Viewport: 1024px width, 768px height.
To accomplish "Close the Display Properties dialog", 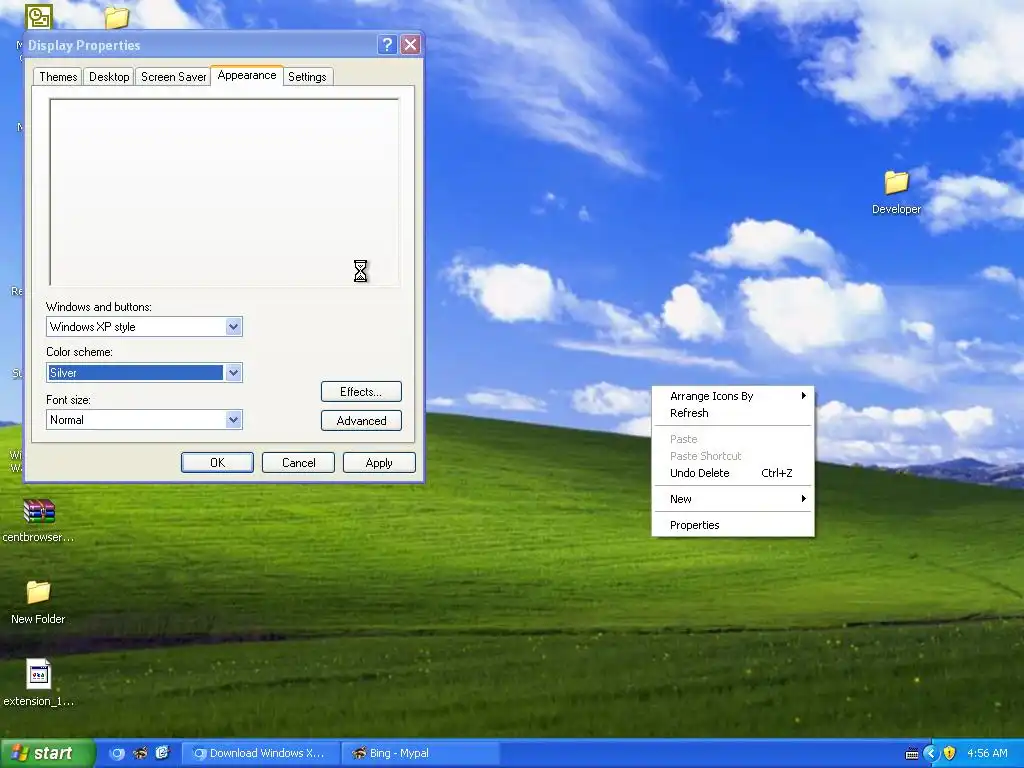I will 410,44.
